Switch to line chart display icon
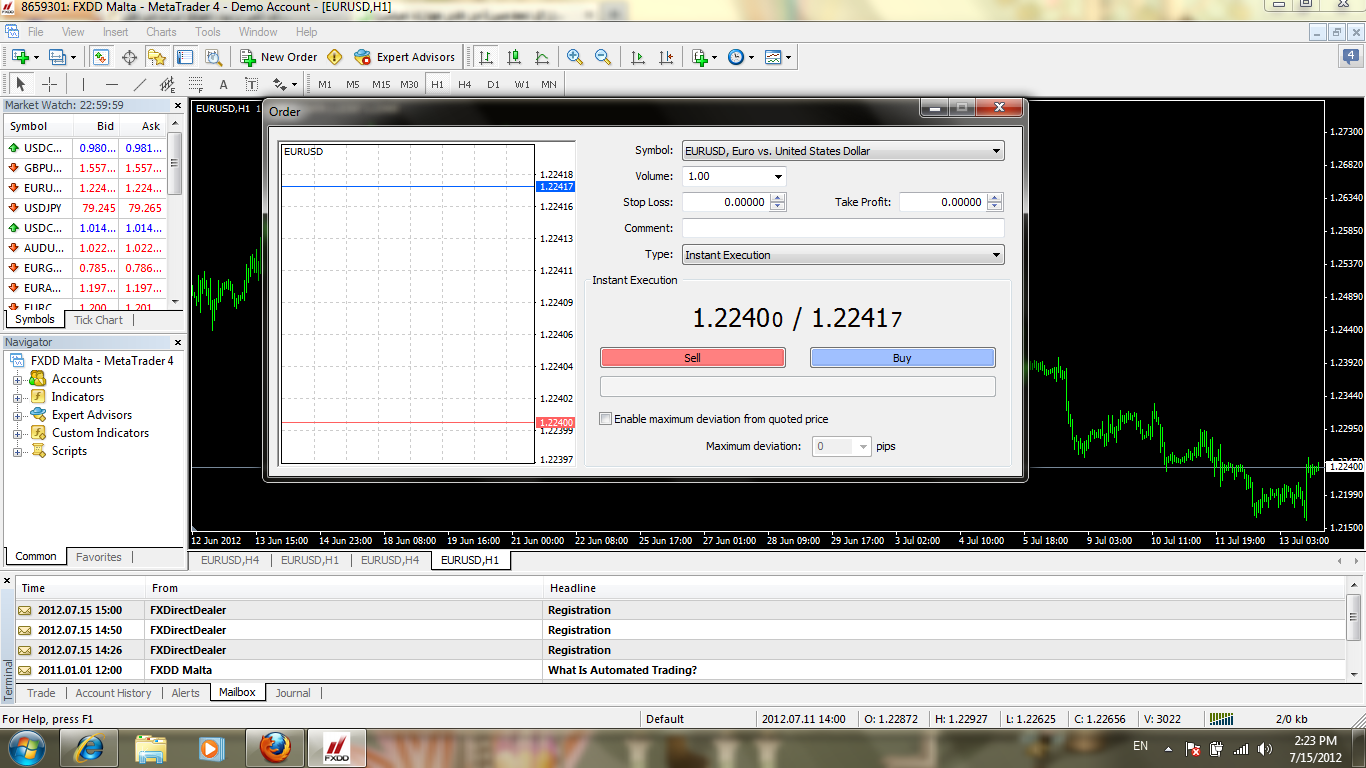 [542, 57]
